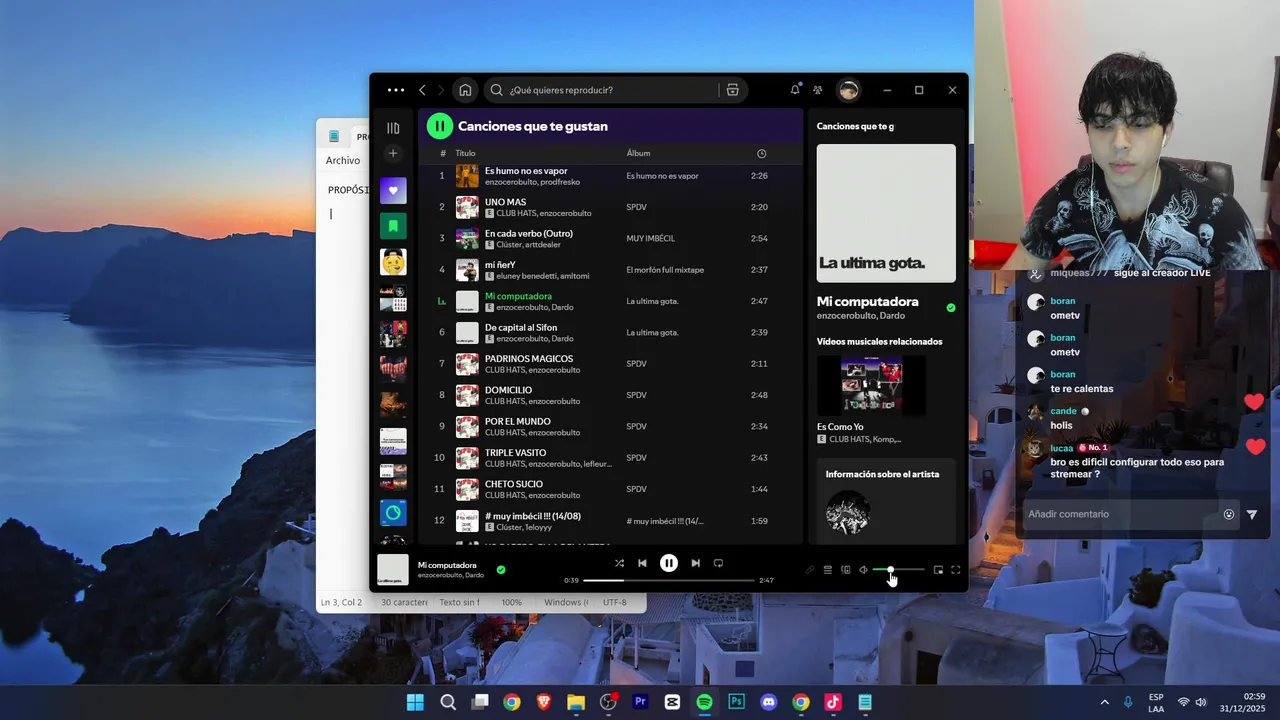Mute with the speaker volume icon
The width and height of the screenshot is (1280, 720).
864,570
